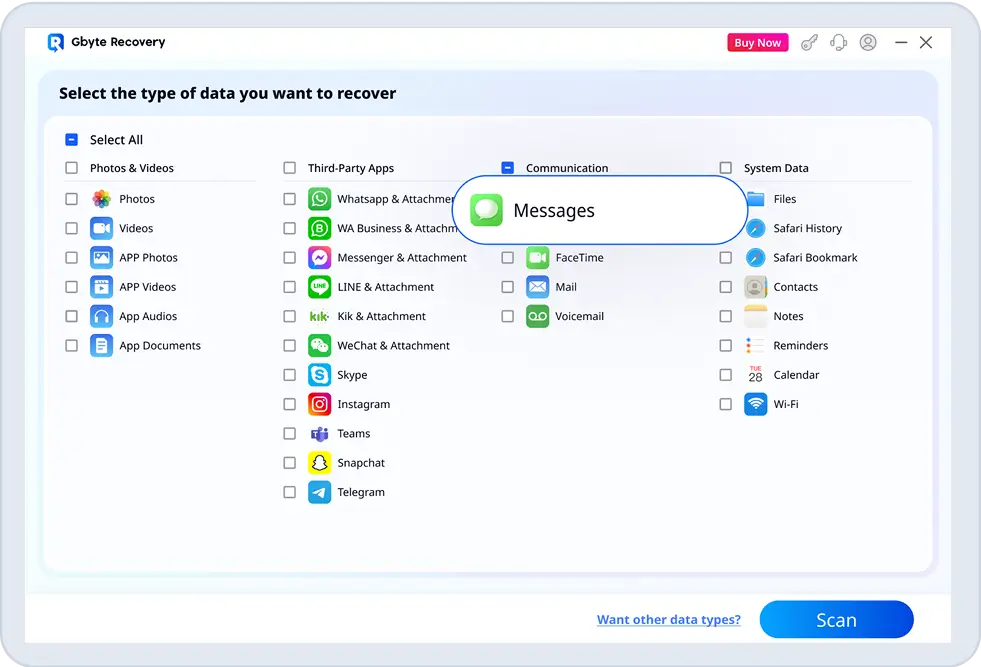The width and height of the screenshot is (981, 667).
Task: Check the Third-Party Apps category checkbox
Action: [x=290, y=168]
